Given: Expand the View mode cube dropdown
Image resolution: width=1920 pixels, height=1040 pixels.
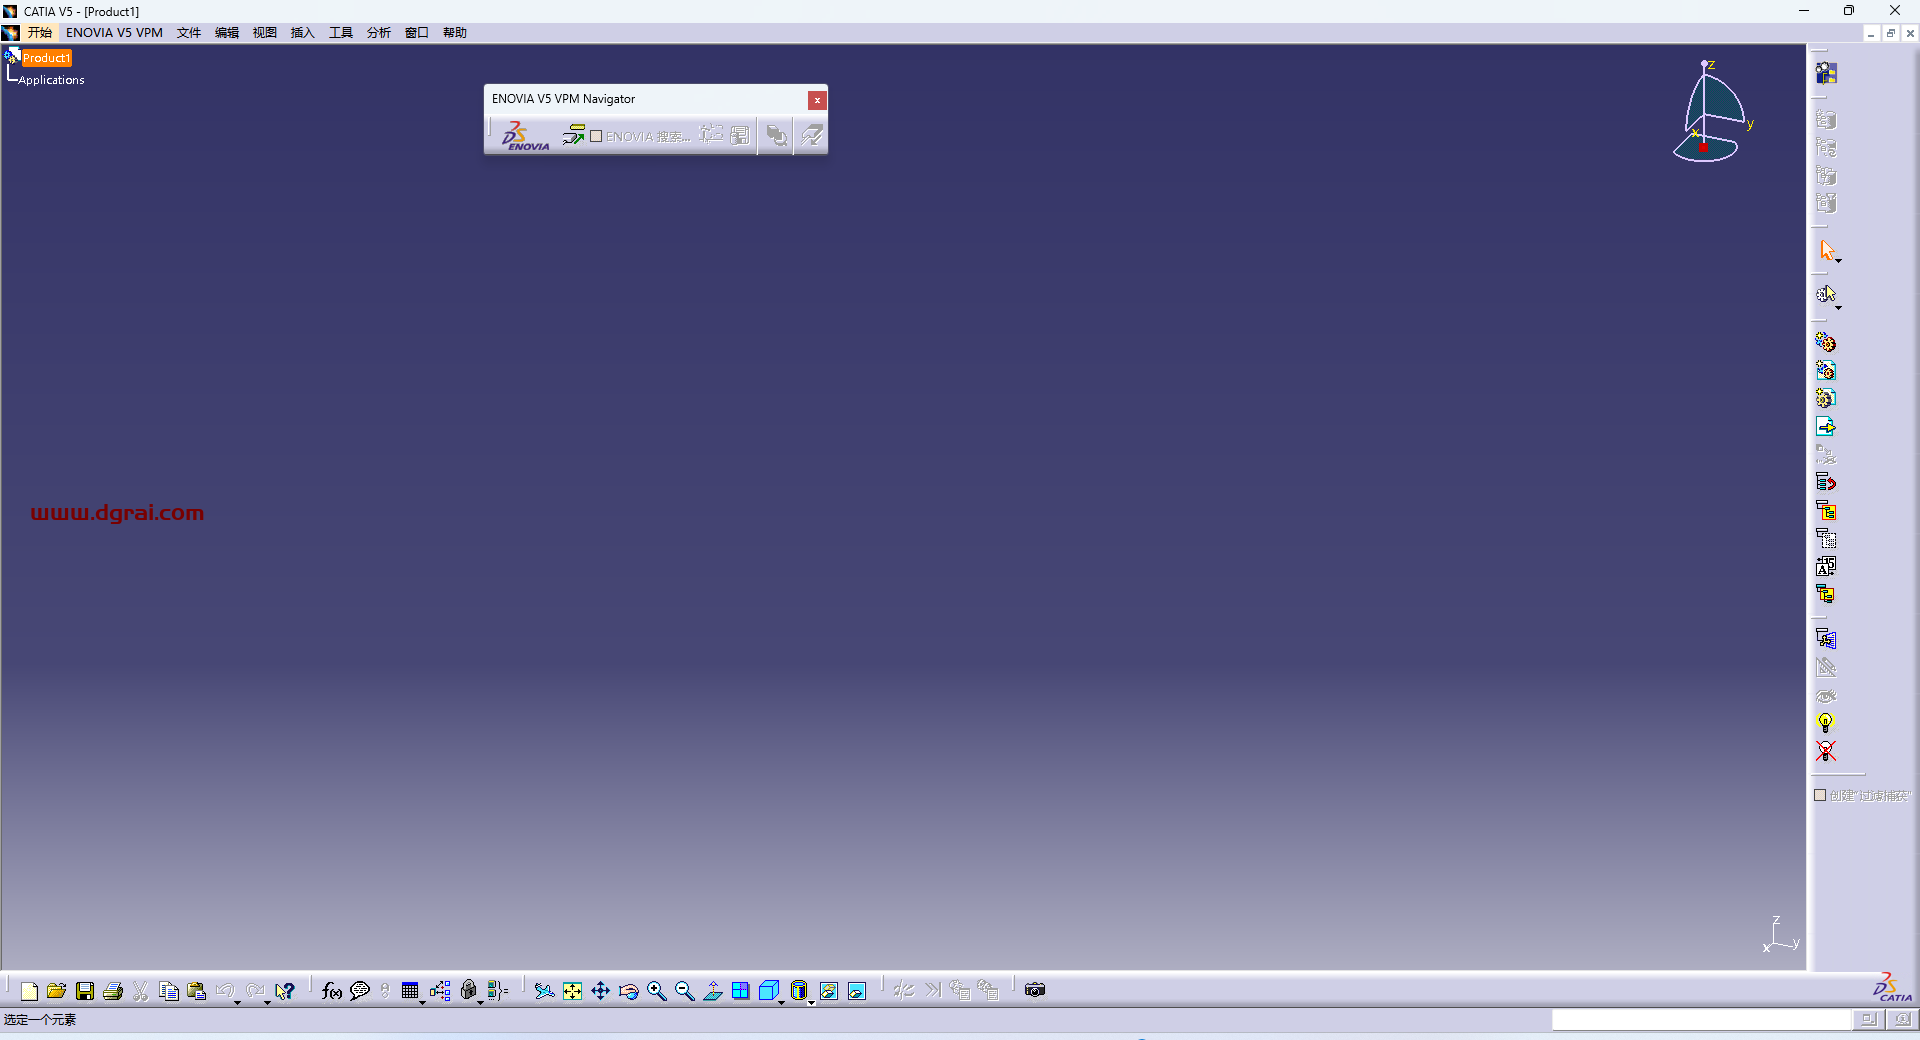Looking at the screenshot, I should click(781, 1001).
